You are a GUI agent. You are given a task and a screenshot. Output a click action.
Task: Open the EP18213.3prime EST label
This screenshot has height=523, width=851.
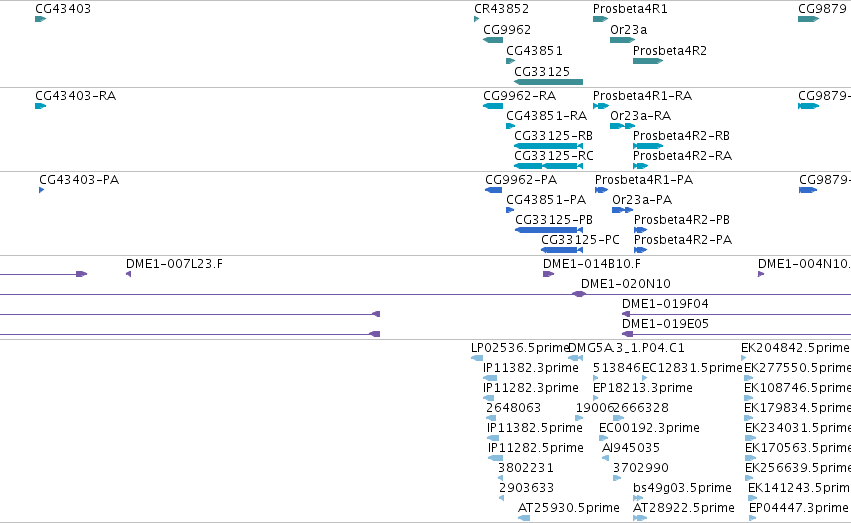[643, 388]
